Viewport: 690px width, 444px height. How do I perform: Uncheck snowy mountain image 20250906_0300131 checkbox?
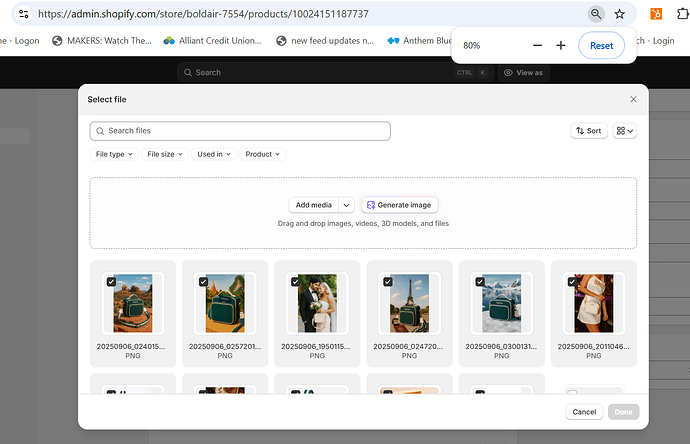(480, 282)
